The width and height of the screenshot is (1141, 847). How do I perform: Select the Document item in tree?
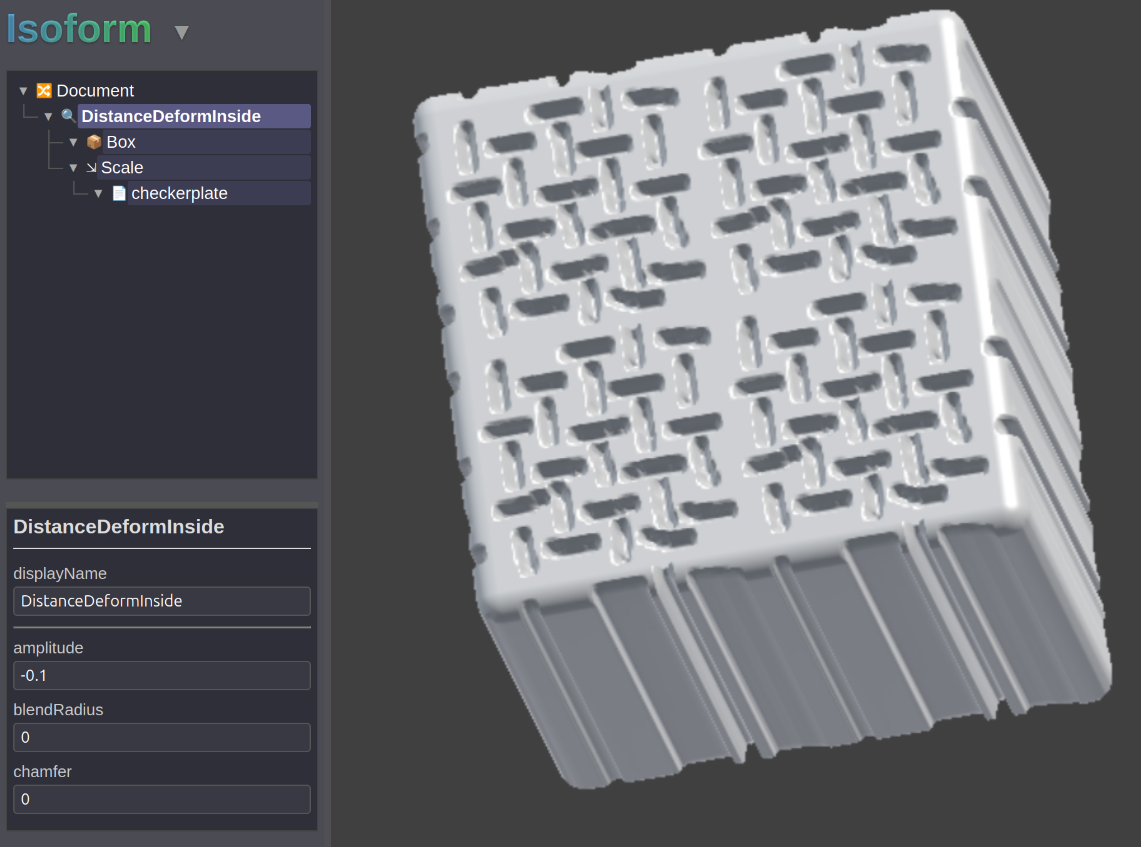coord(95,91)
